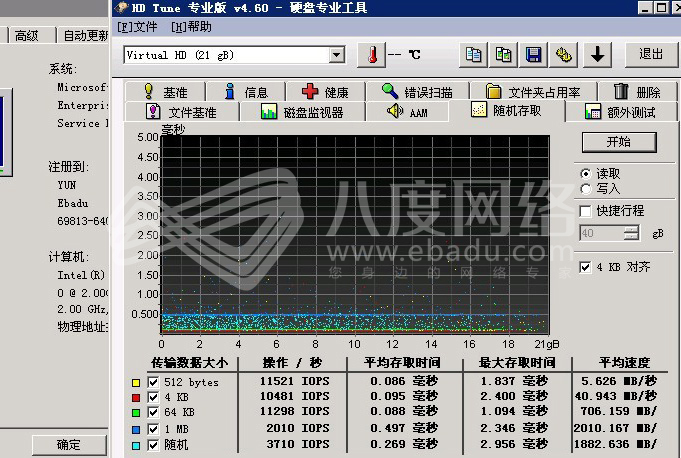Click the 2010 IOPS value
Image resolution: width=681 pixels, height=458 pixels.
click(298, 428)
